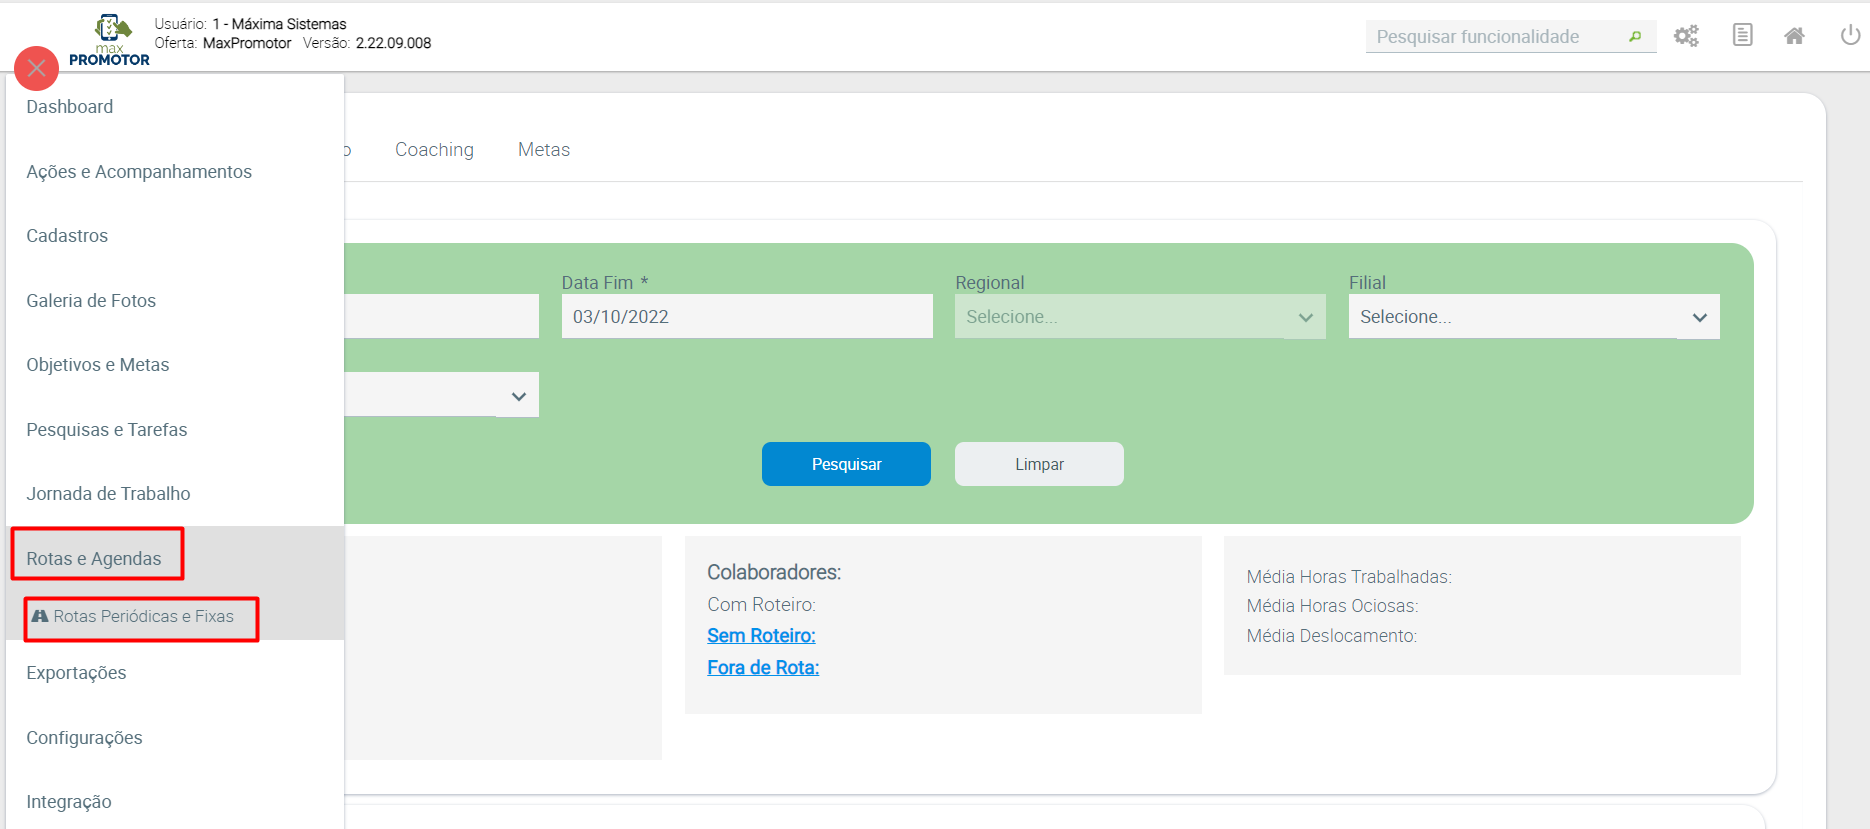Click the Limpar button
Viewport: 1870px width, 829px height.
[1039, 464]
